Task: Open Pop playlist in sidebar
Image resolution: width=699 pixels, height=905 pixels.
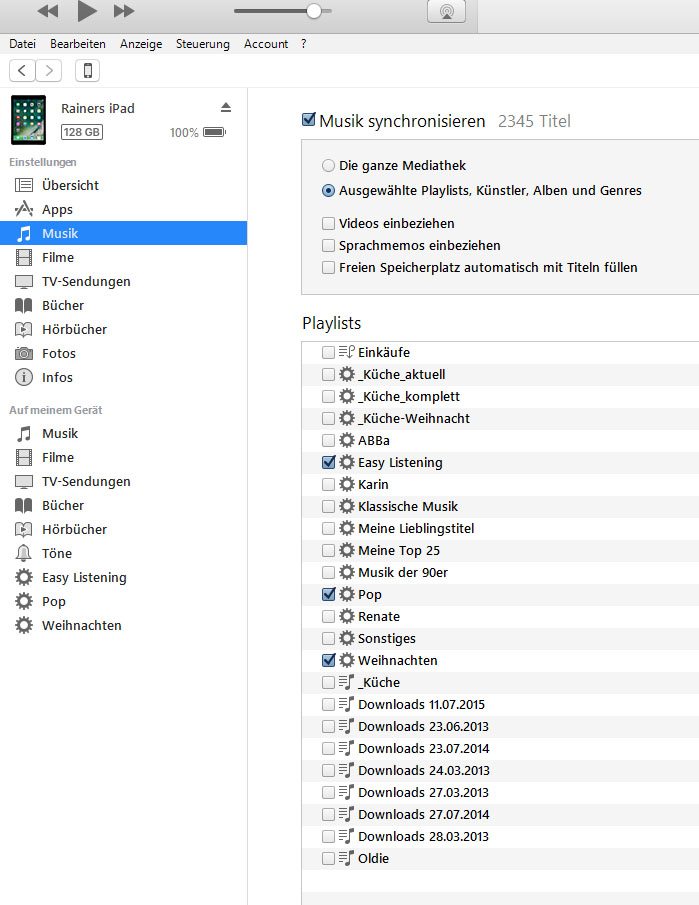Action: (124, 601)
